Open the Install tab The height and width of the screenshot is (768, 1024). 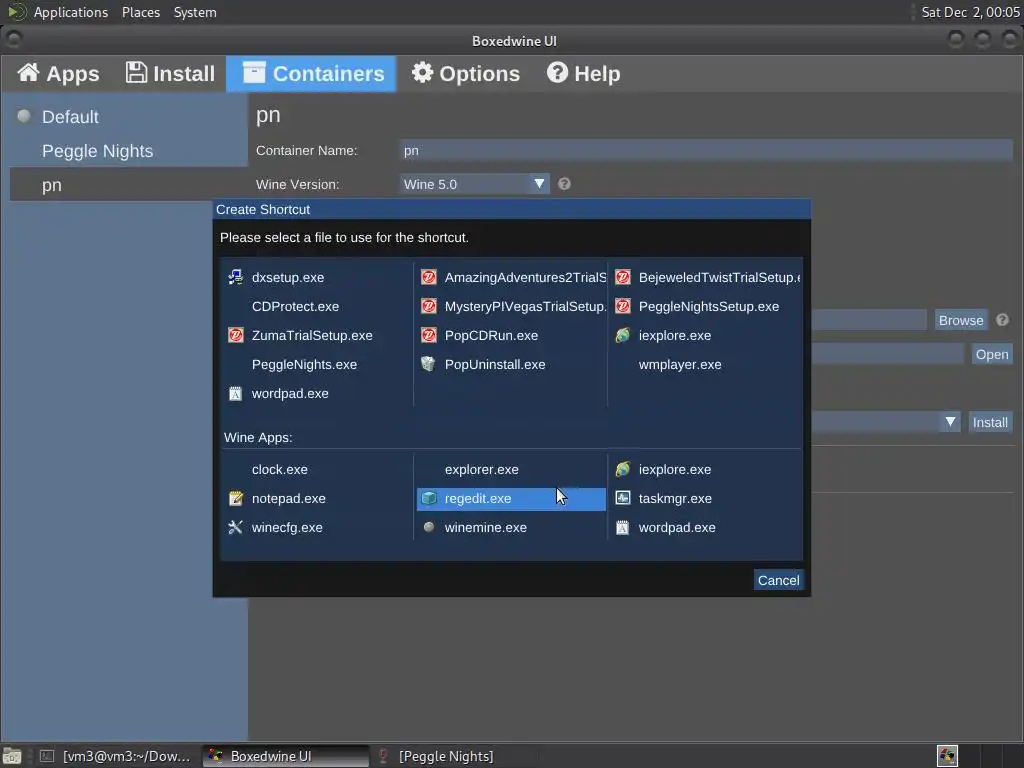coord(170,74)
